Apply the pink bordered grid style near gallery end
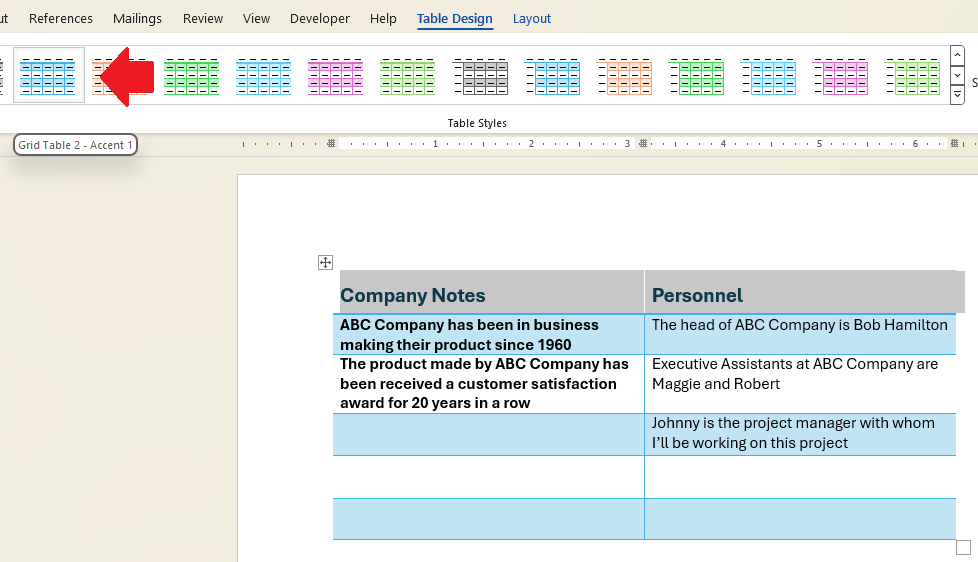Image resolution: width=978 pixels, height=562 pixels. pyautogui.click(x=840, y=76)
